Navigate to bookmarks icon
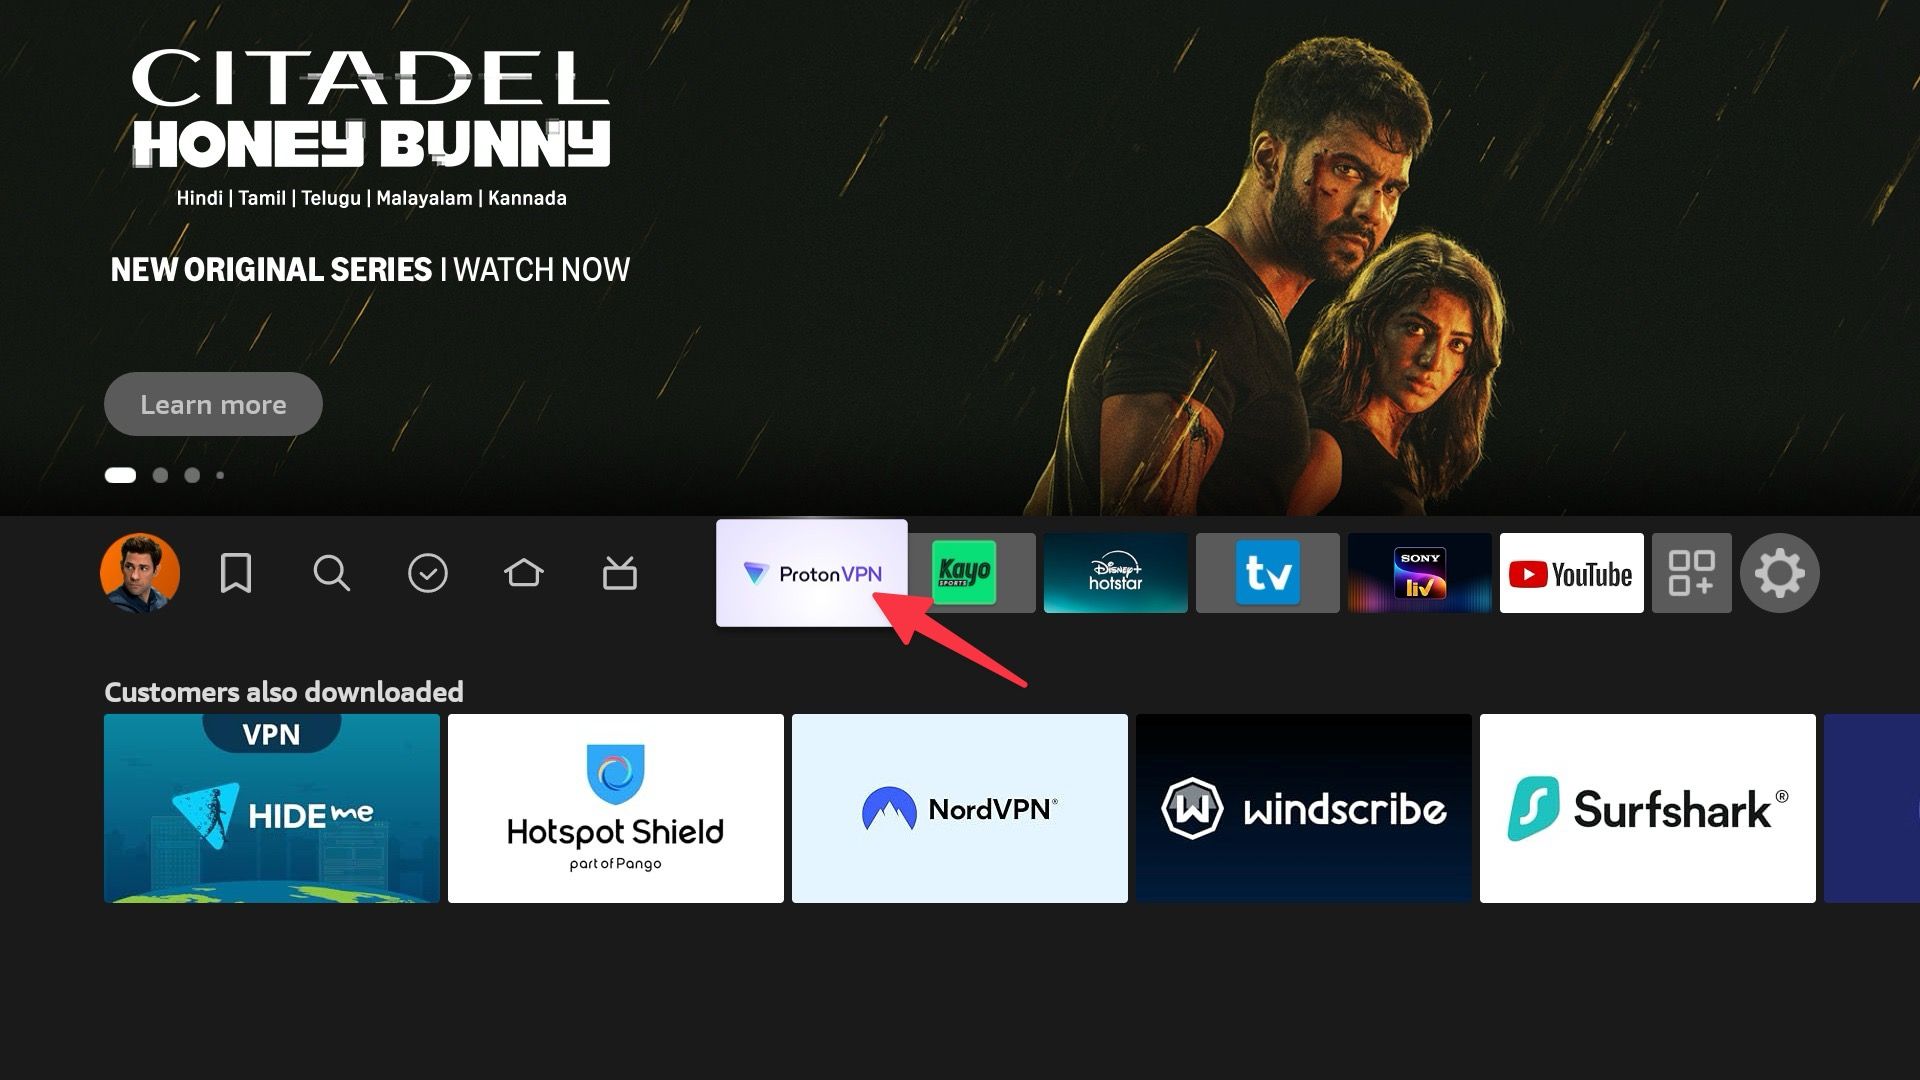 [x=235, y=572]
